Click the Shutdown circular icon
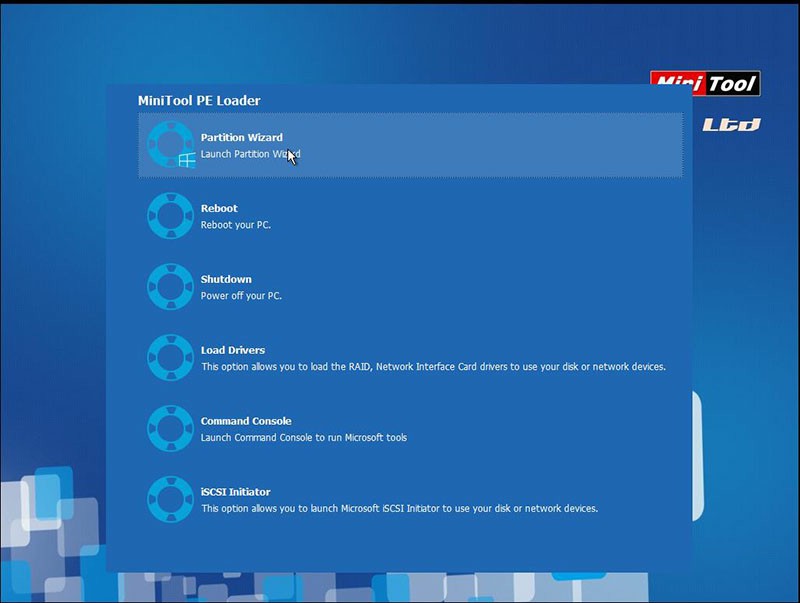The height and width of the screenshot is (603, 800). [170, 287]
